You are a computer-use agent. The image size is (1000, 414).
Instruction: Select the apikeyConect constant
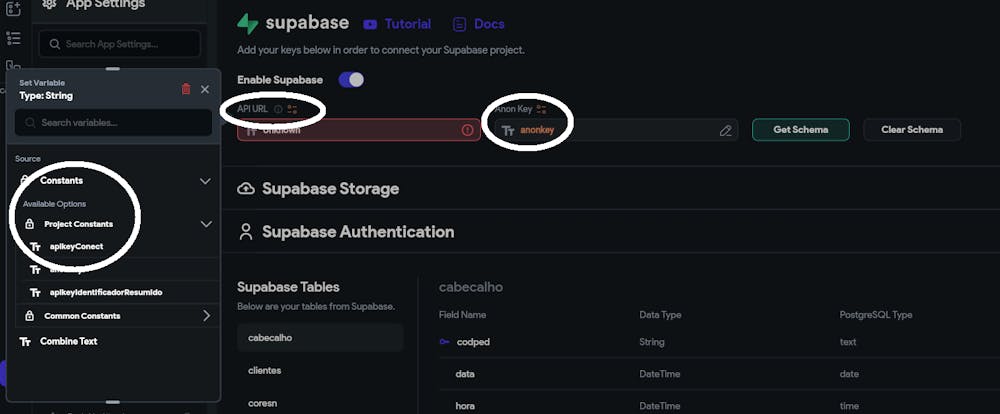76,246
